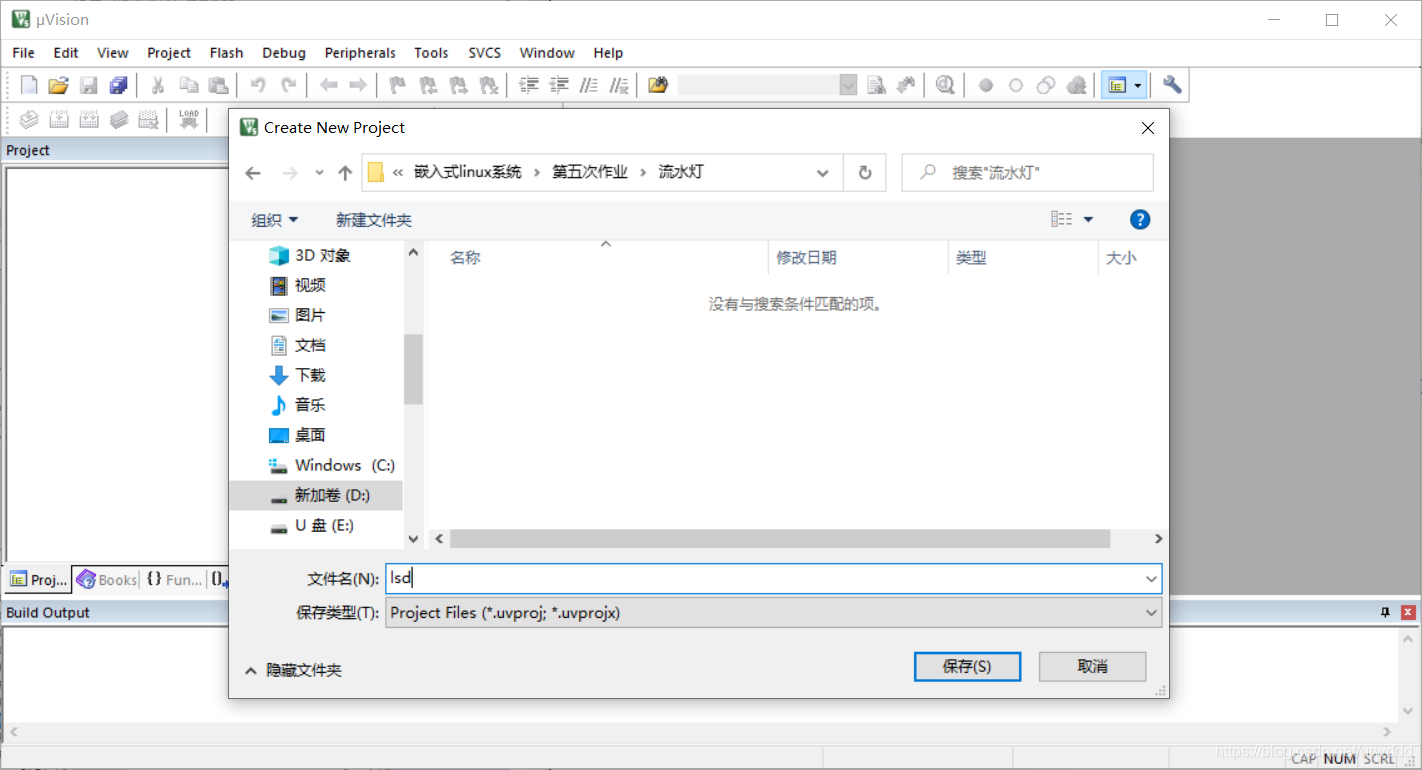Click the 取消 cancel button
The width and height of the screenshot is (1422, 770).
pos(1092,666)
